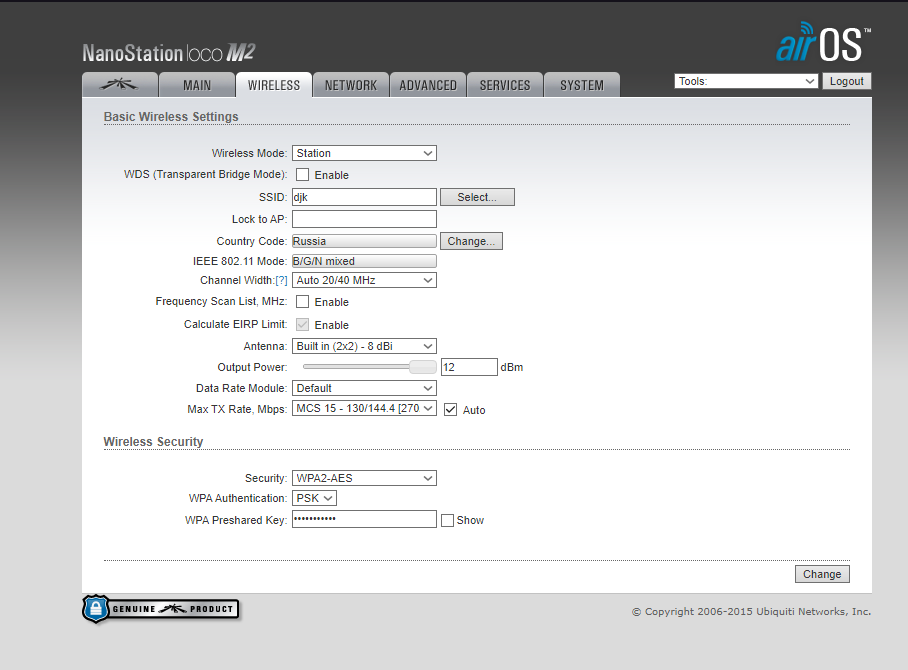Click the Genuine Product badge
The image size is (908, 670).
point(160,609)
